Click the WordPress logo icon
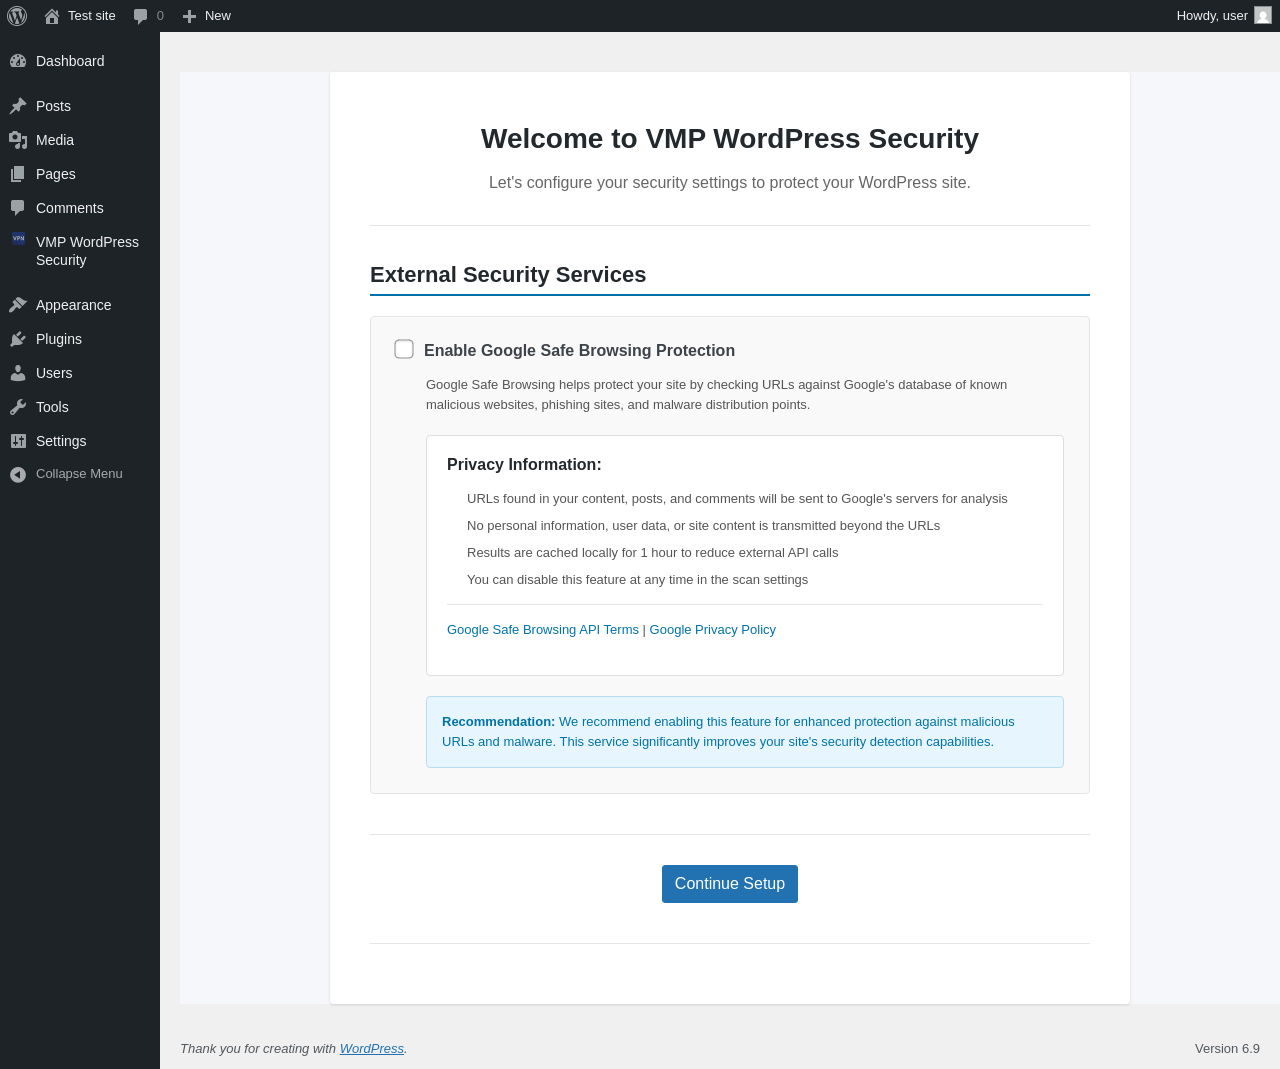Viewport: 1280px width, 1069px height. point(17,16)
